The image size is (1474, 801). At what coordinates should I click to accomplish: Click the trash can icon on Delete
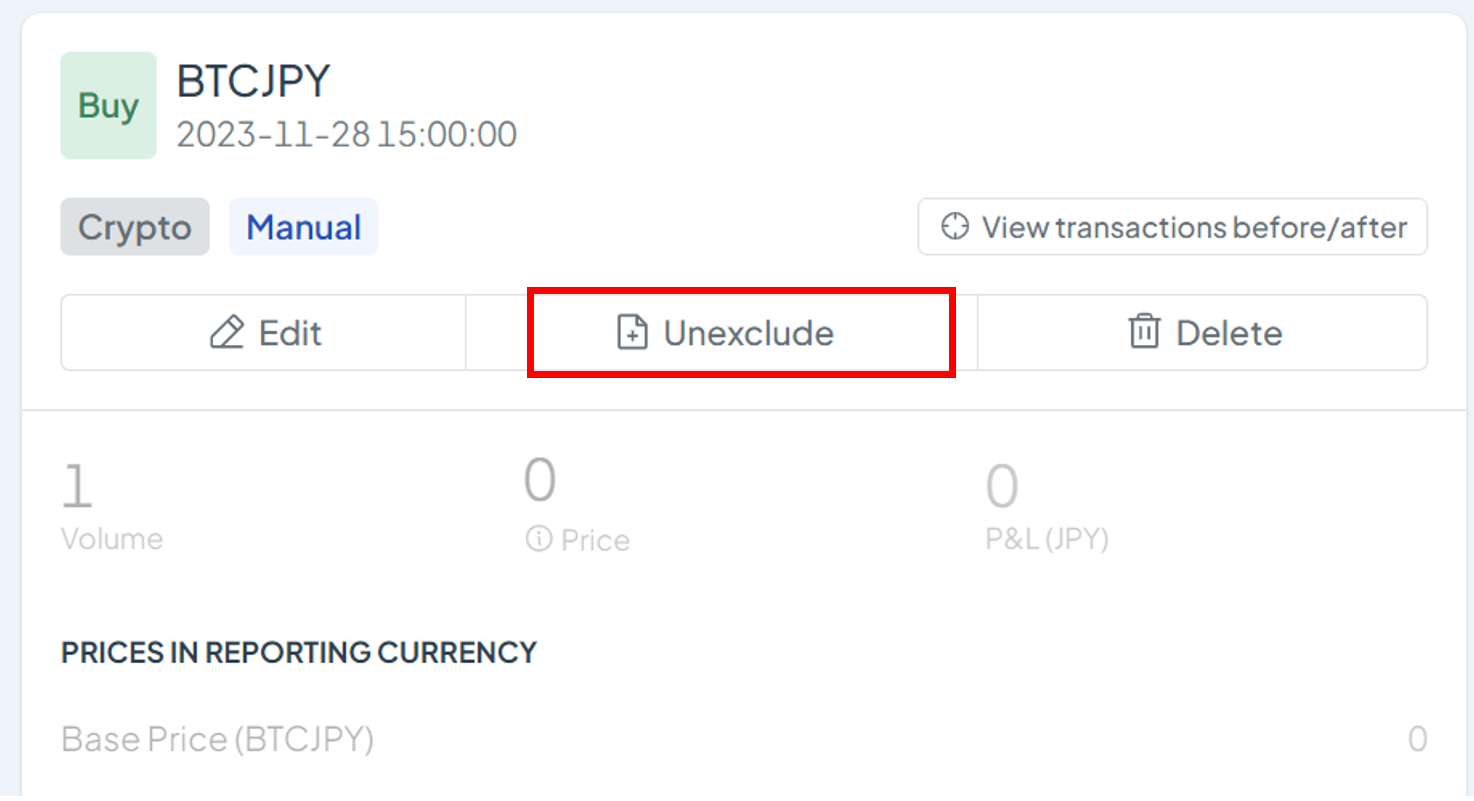(1143, 332)
